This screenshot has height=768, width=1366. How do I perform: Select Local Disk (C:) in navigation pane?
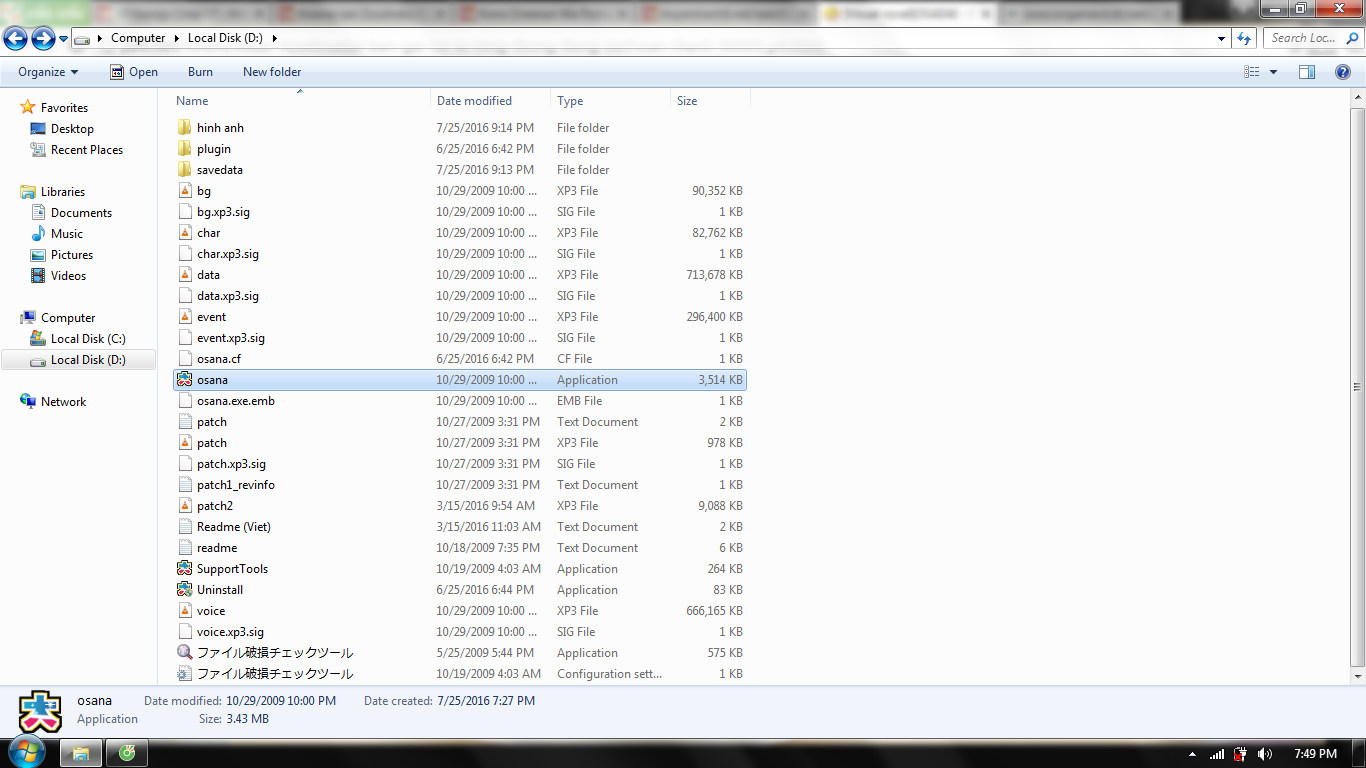(x=88, y=339)
